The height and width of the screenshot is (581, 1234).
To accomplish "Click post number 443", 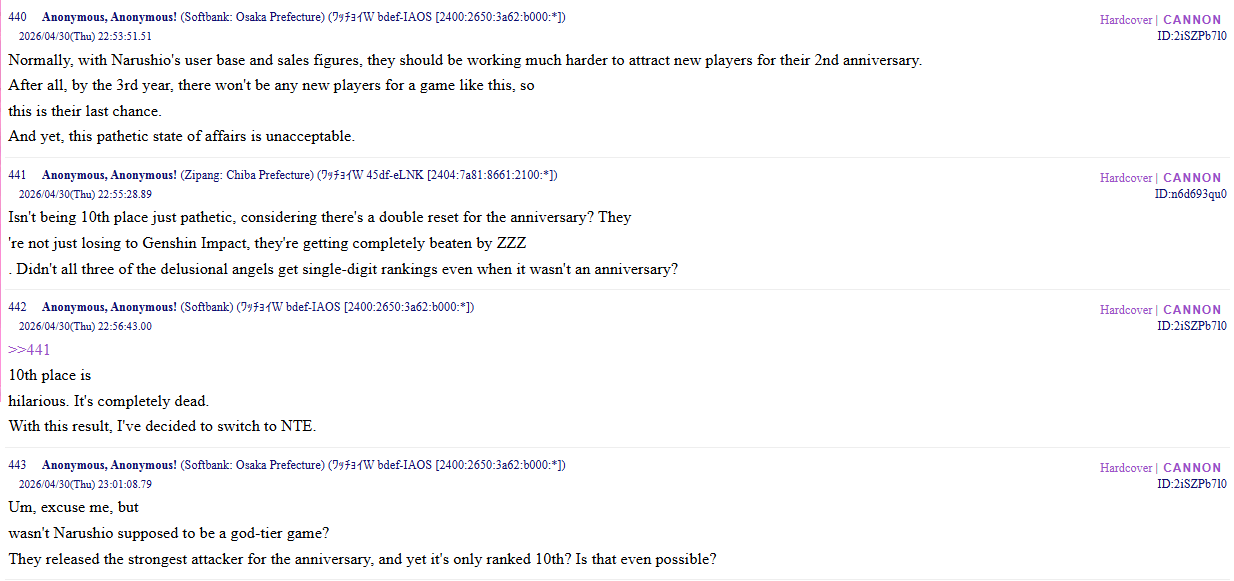I will coord(17,466).
